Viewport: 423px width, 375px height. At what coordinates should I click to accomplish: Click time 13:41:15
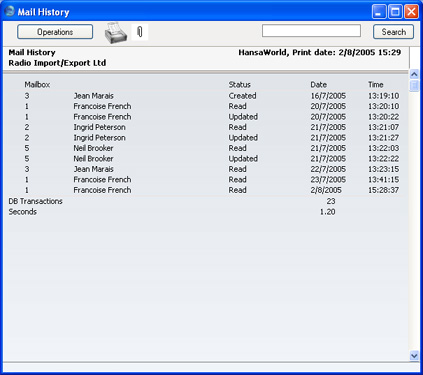(x=383, y=180)
